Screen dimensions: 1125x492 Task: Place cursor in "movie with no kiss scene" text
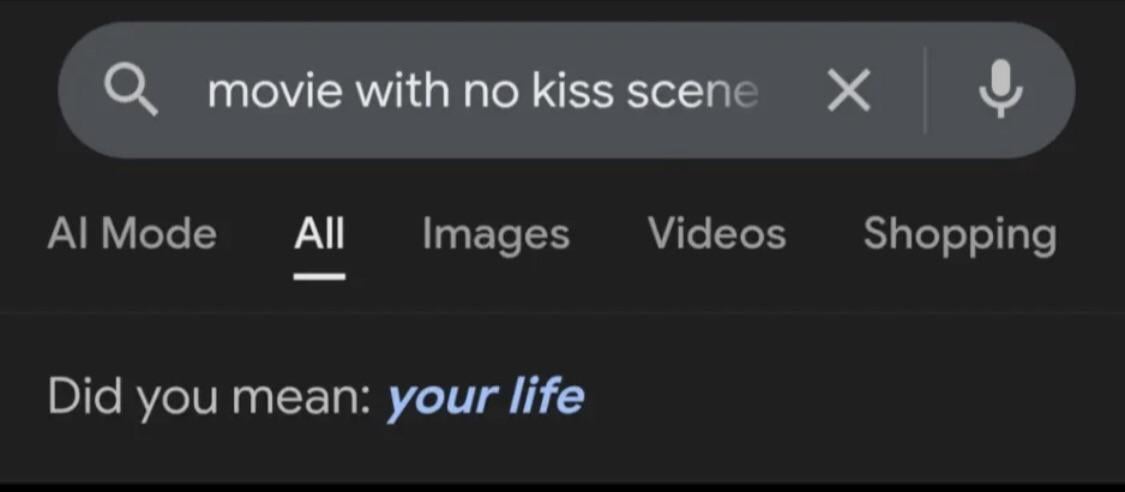(x=482, y=92)
